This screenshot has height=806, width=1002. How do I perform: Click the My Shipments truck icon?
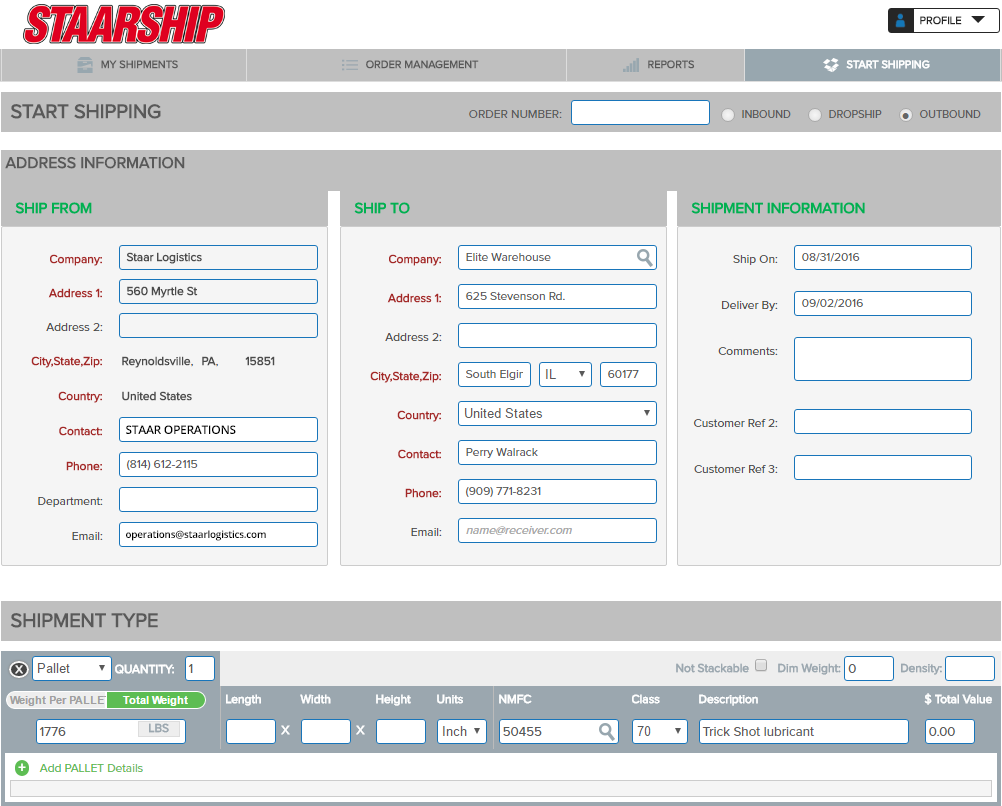click(85, 65)
